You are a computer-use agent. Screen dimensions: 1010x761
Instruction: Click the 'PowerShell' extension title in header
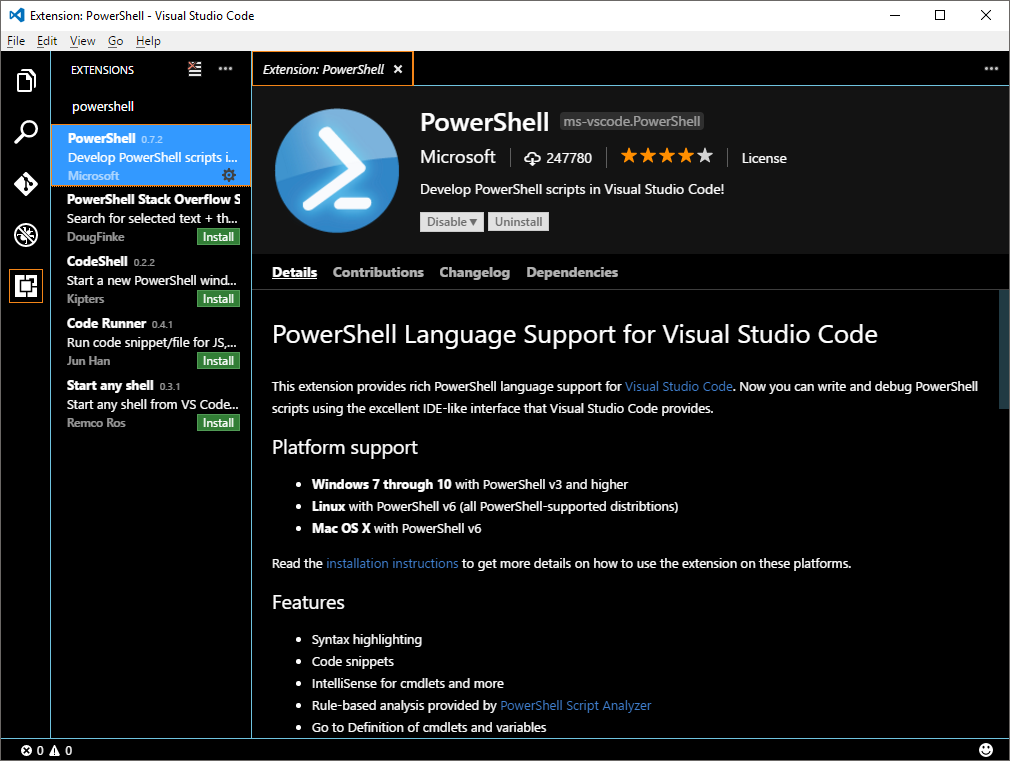click(x=484, y=122)
